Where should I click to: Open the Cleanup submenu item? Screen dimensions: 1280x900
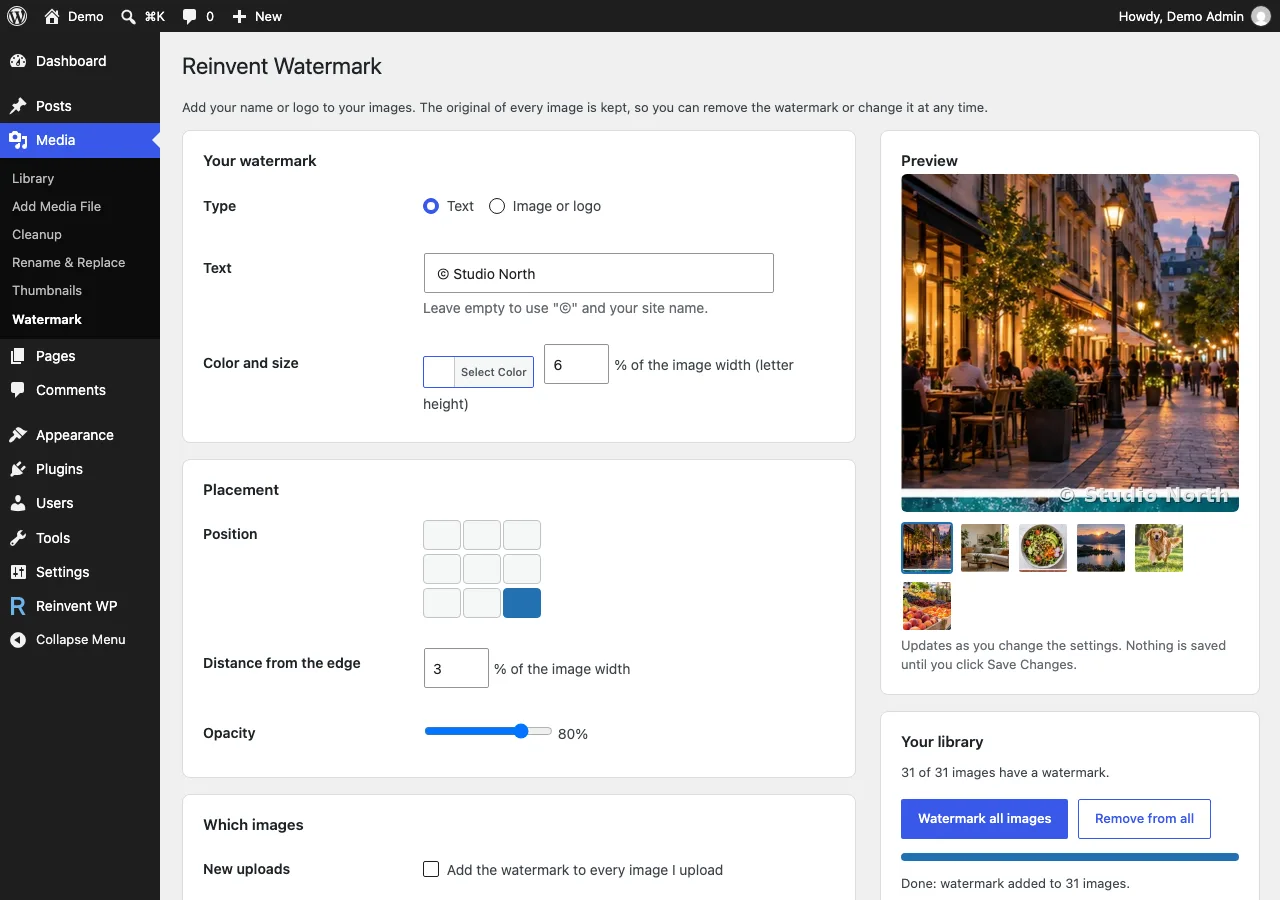37,234
